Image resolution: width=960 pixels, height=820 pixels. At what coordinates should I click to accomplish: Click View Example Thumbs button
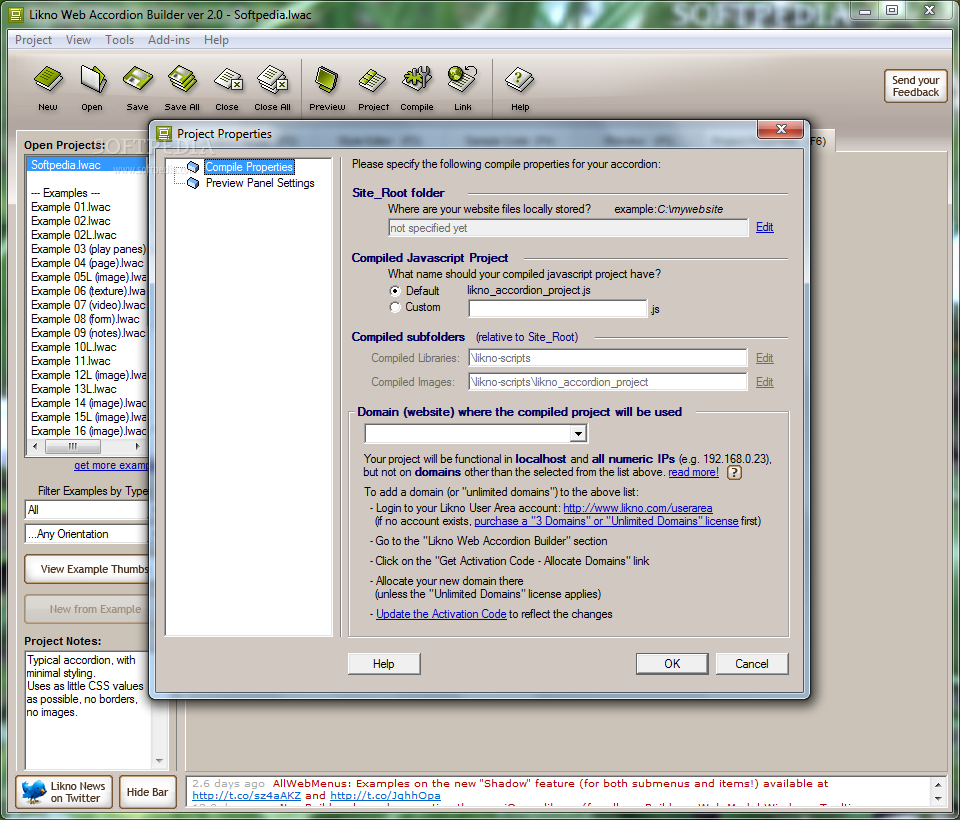coord(88,569)
